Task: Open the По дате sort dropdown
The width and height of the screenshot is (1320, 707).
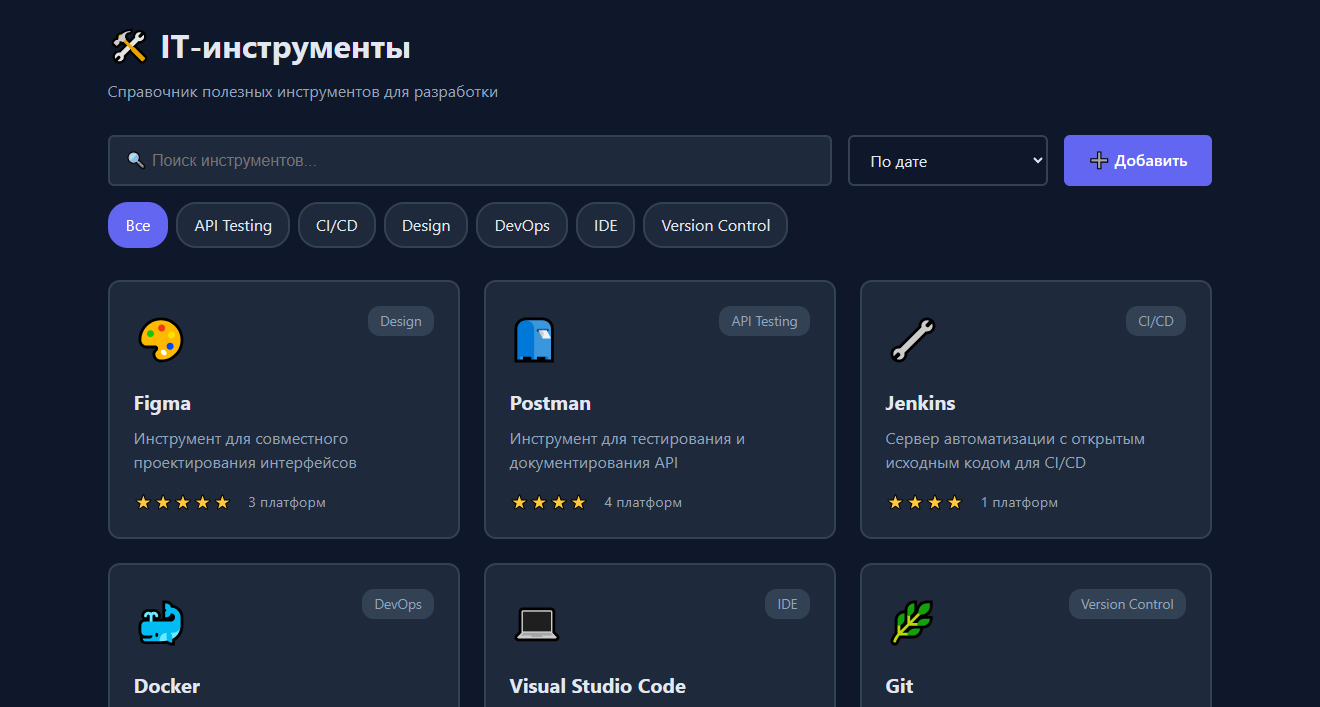Action: [x=947, y=160]
